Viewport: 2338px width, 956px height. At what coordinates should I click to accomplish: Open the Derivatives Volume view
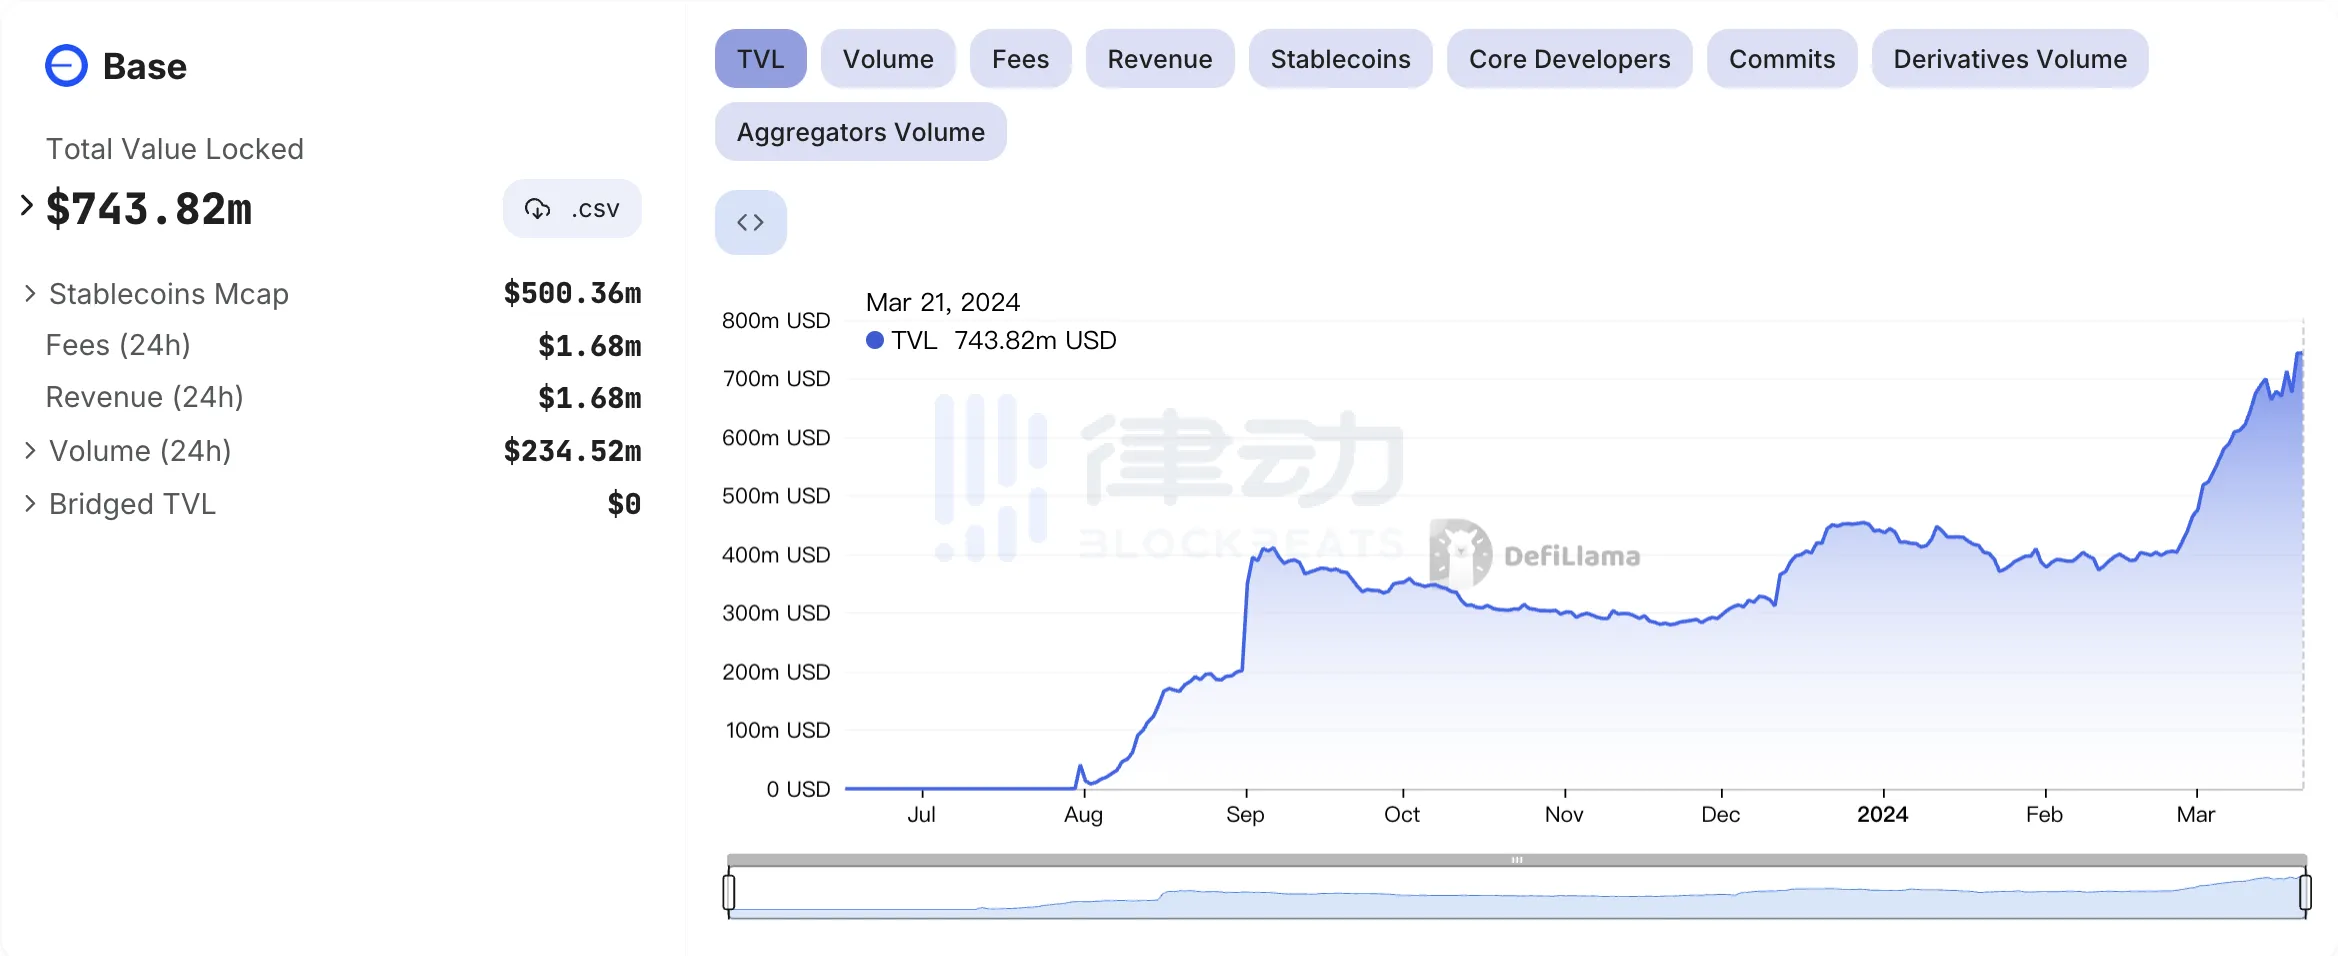point(2009,58)
